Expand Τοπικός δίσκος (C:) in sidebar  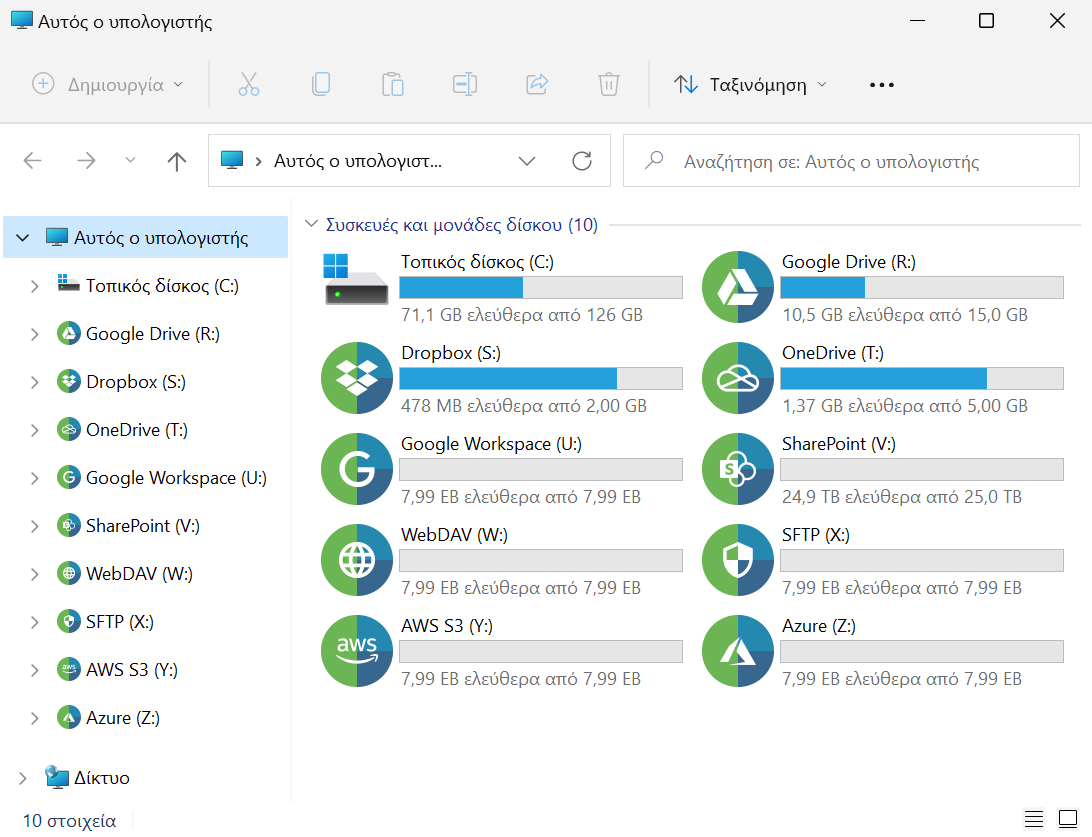[34, 286]
